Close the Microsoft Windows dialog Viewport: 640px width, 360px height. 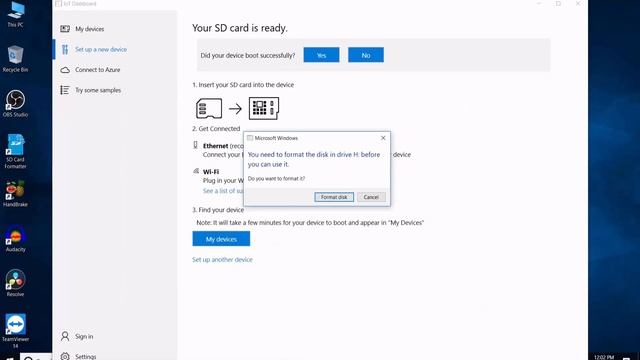tap(383, 138)
